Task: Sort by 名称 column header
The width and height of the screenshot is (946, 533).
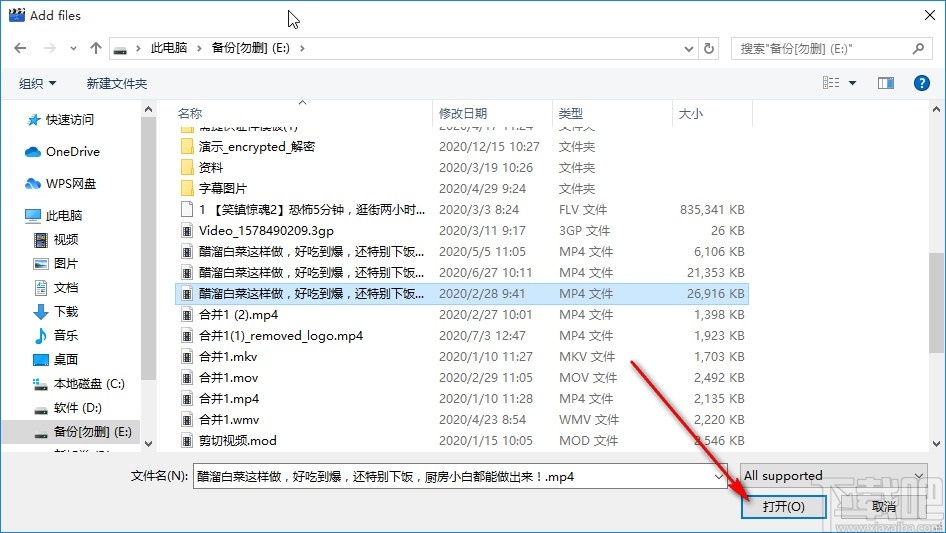Action: [x=190, y=113]
